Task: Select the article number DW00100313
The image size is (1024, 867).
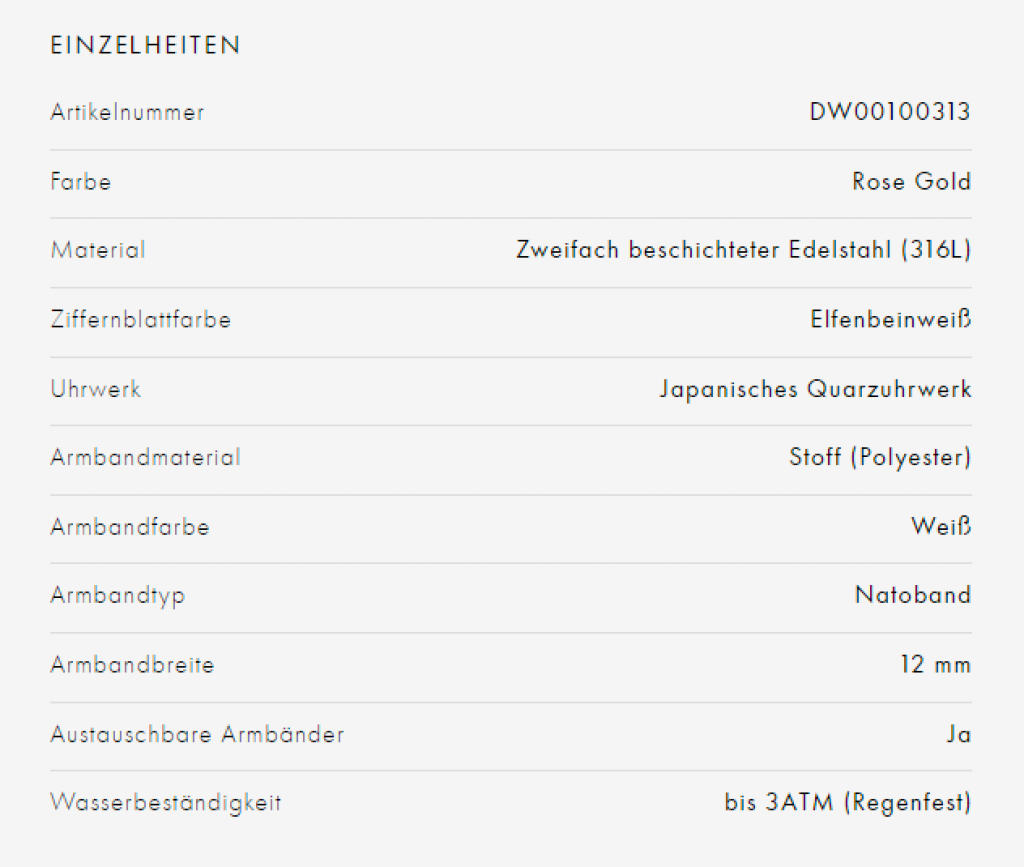Action: tap(889, 112)
